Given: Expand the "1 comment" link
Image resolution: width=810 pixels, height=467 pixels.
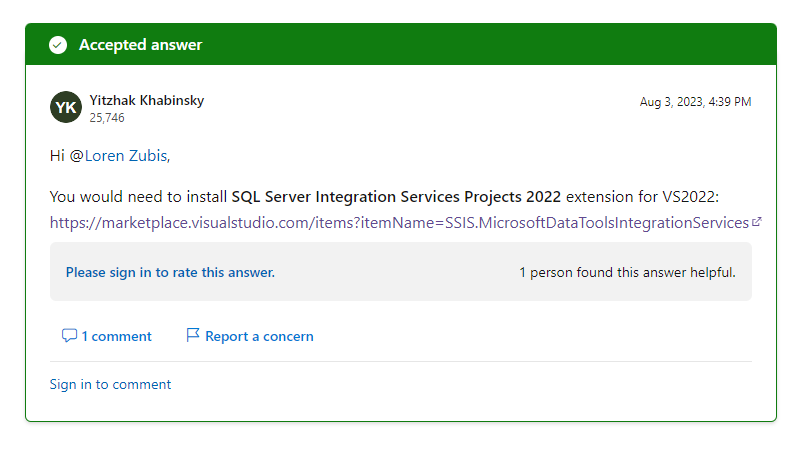Looking at the screenshot, I should point(116,336).
